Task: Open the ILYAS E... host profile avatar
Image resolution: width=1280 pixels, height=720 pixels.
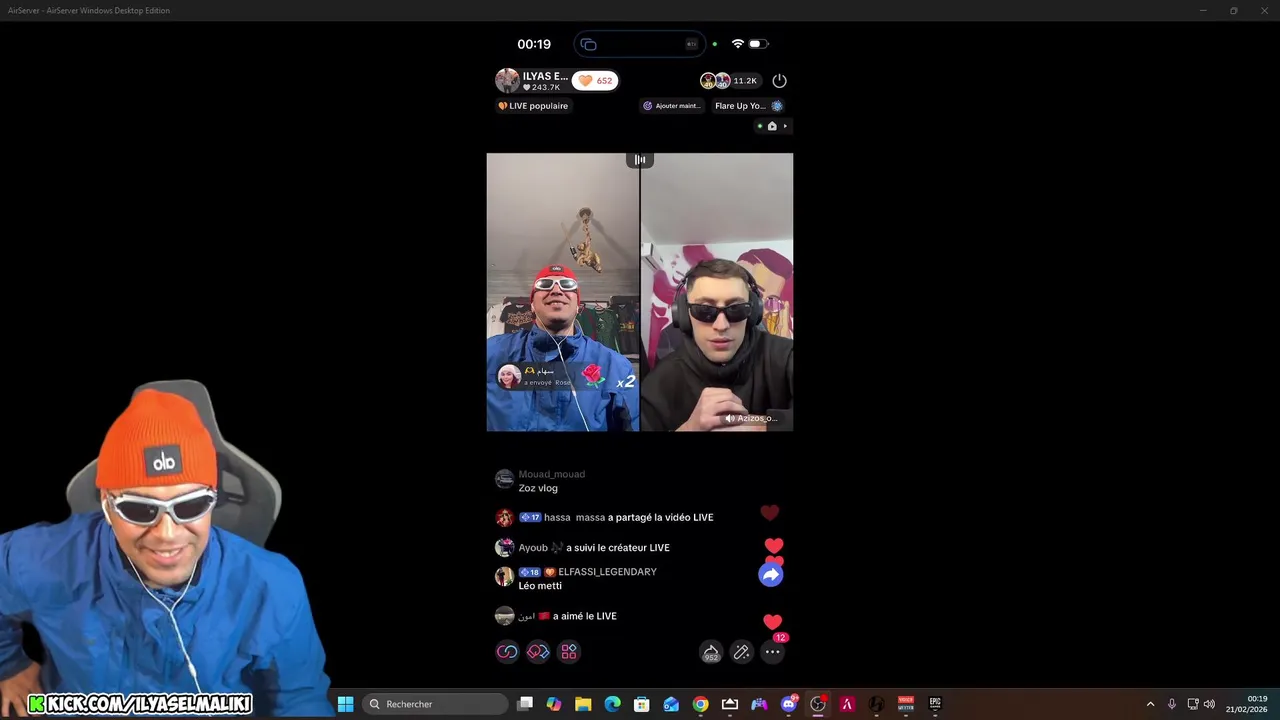Action: click(x=508, y=81)
